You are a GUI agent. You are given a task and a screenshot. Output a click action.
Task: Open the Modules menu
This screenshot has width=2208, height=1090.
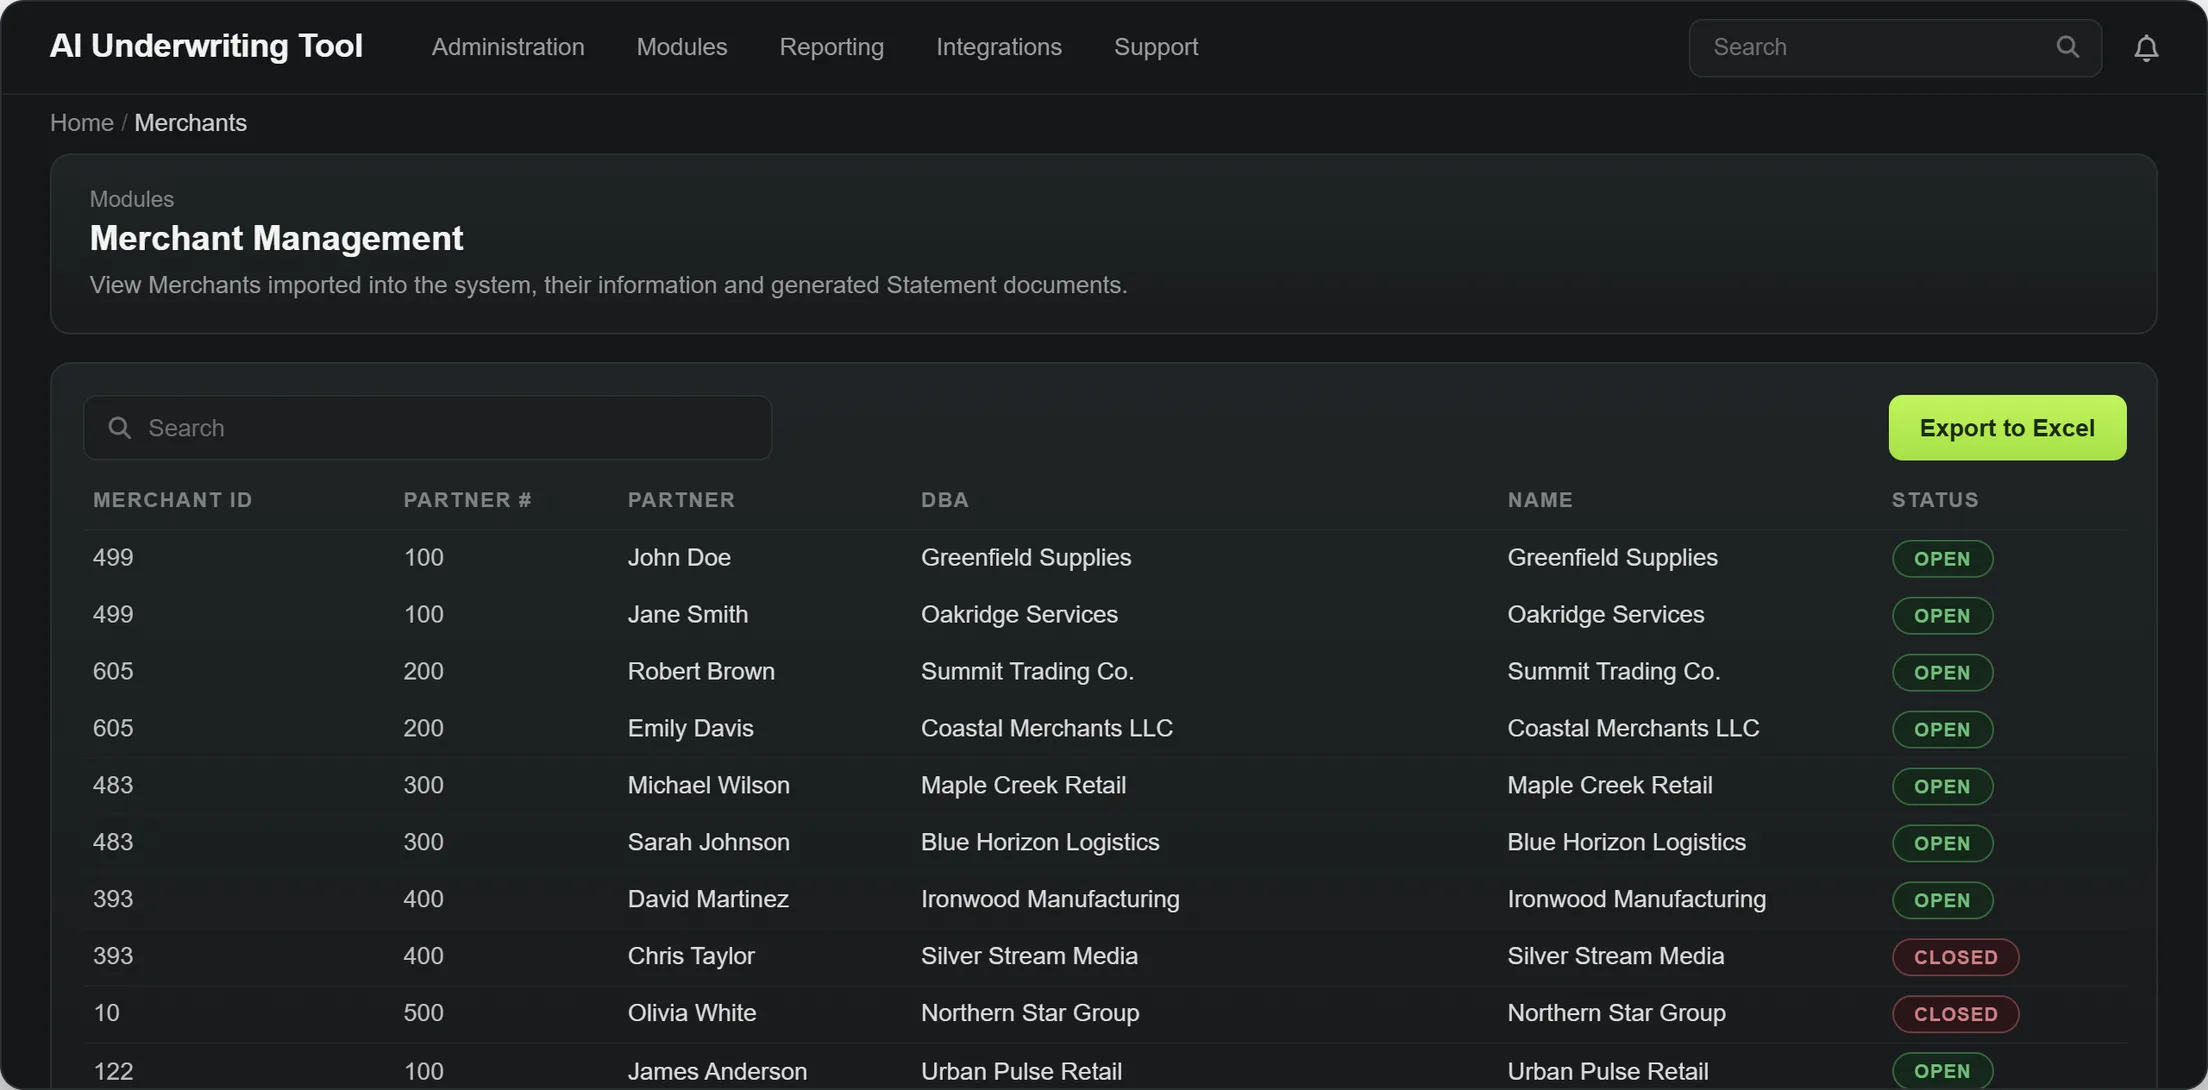point(682,47)
